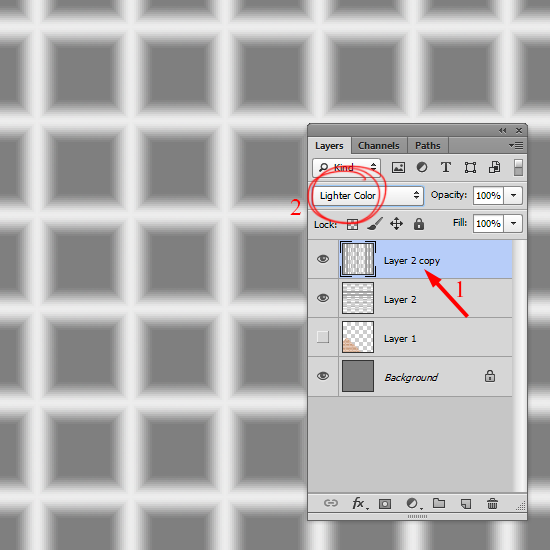This screenshot has width=550, height=550.
Task: Switch to the Paths tab
Action: click(x=428, y=146)
